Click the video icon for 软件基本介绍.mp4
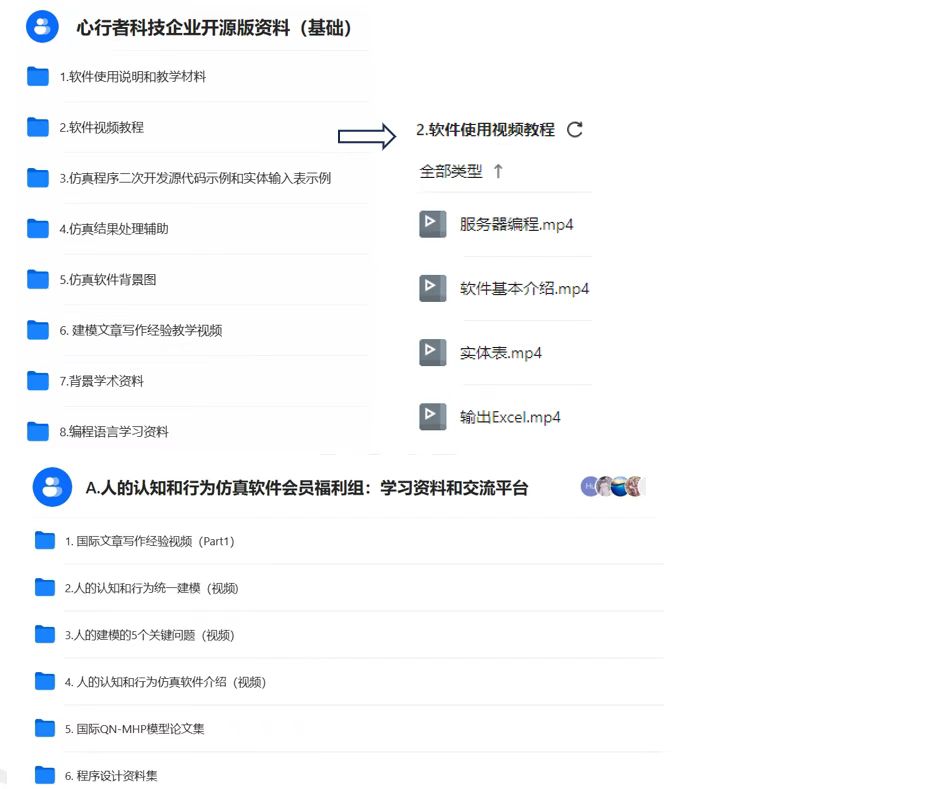950x789 pixels. (432, 288)
